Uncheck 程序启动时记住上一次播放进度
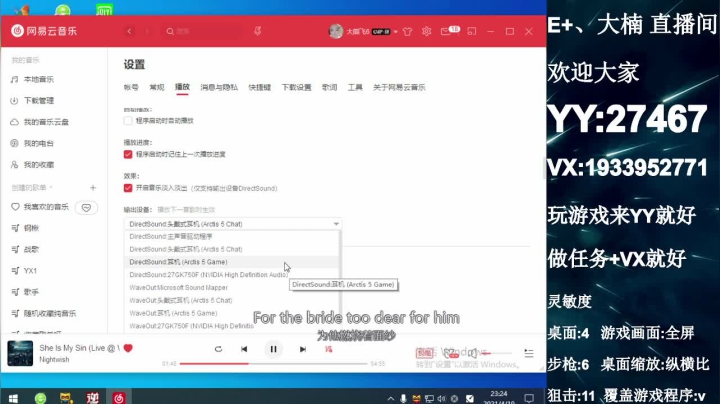Image resolution: width=720 pixels, height=404 pixels. [128, 154]
